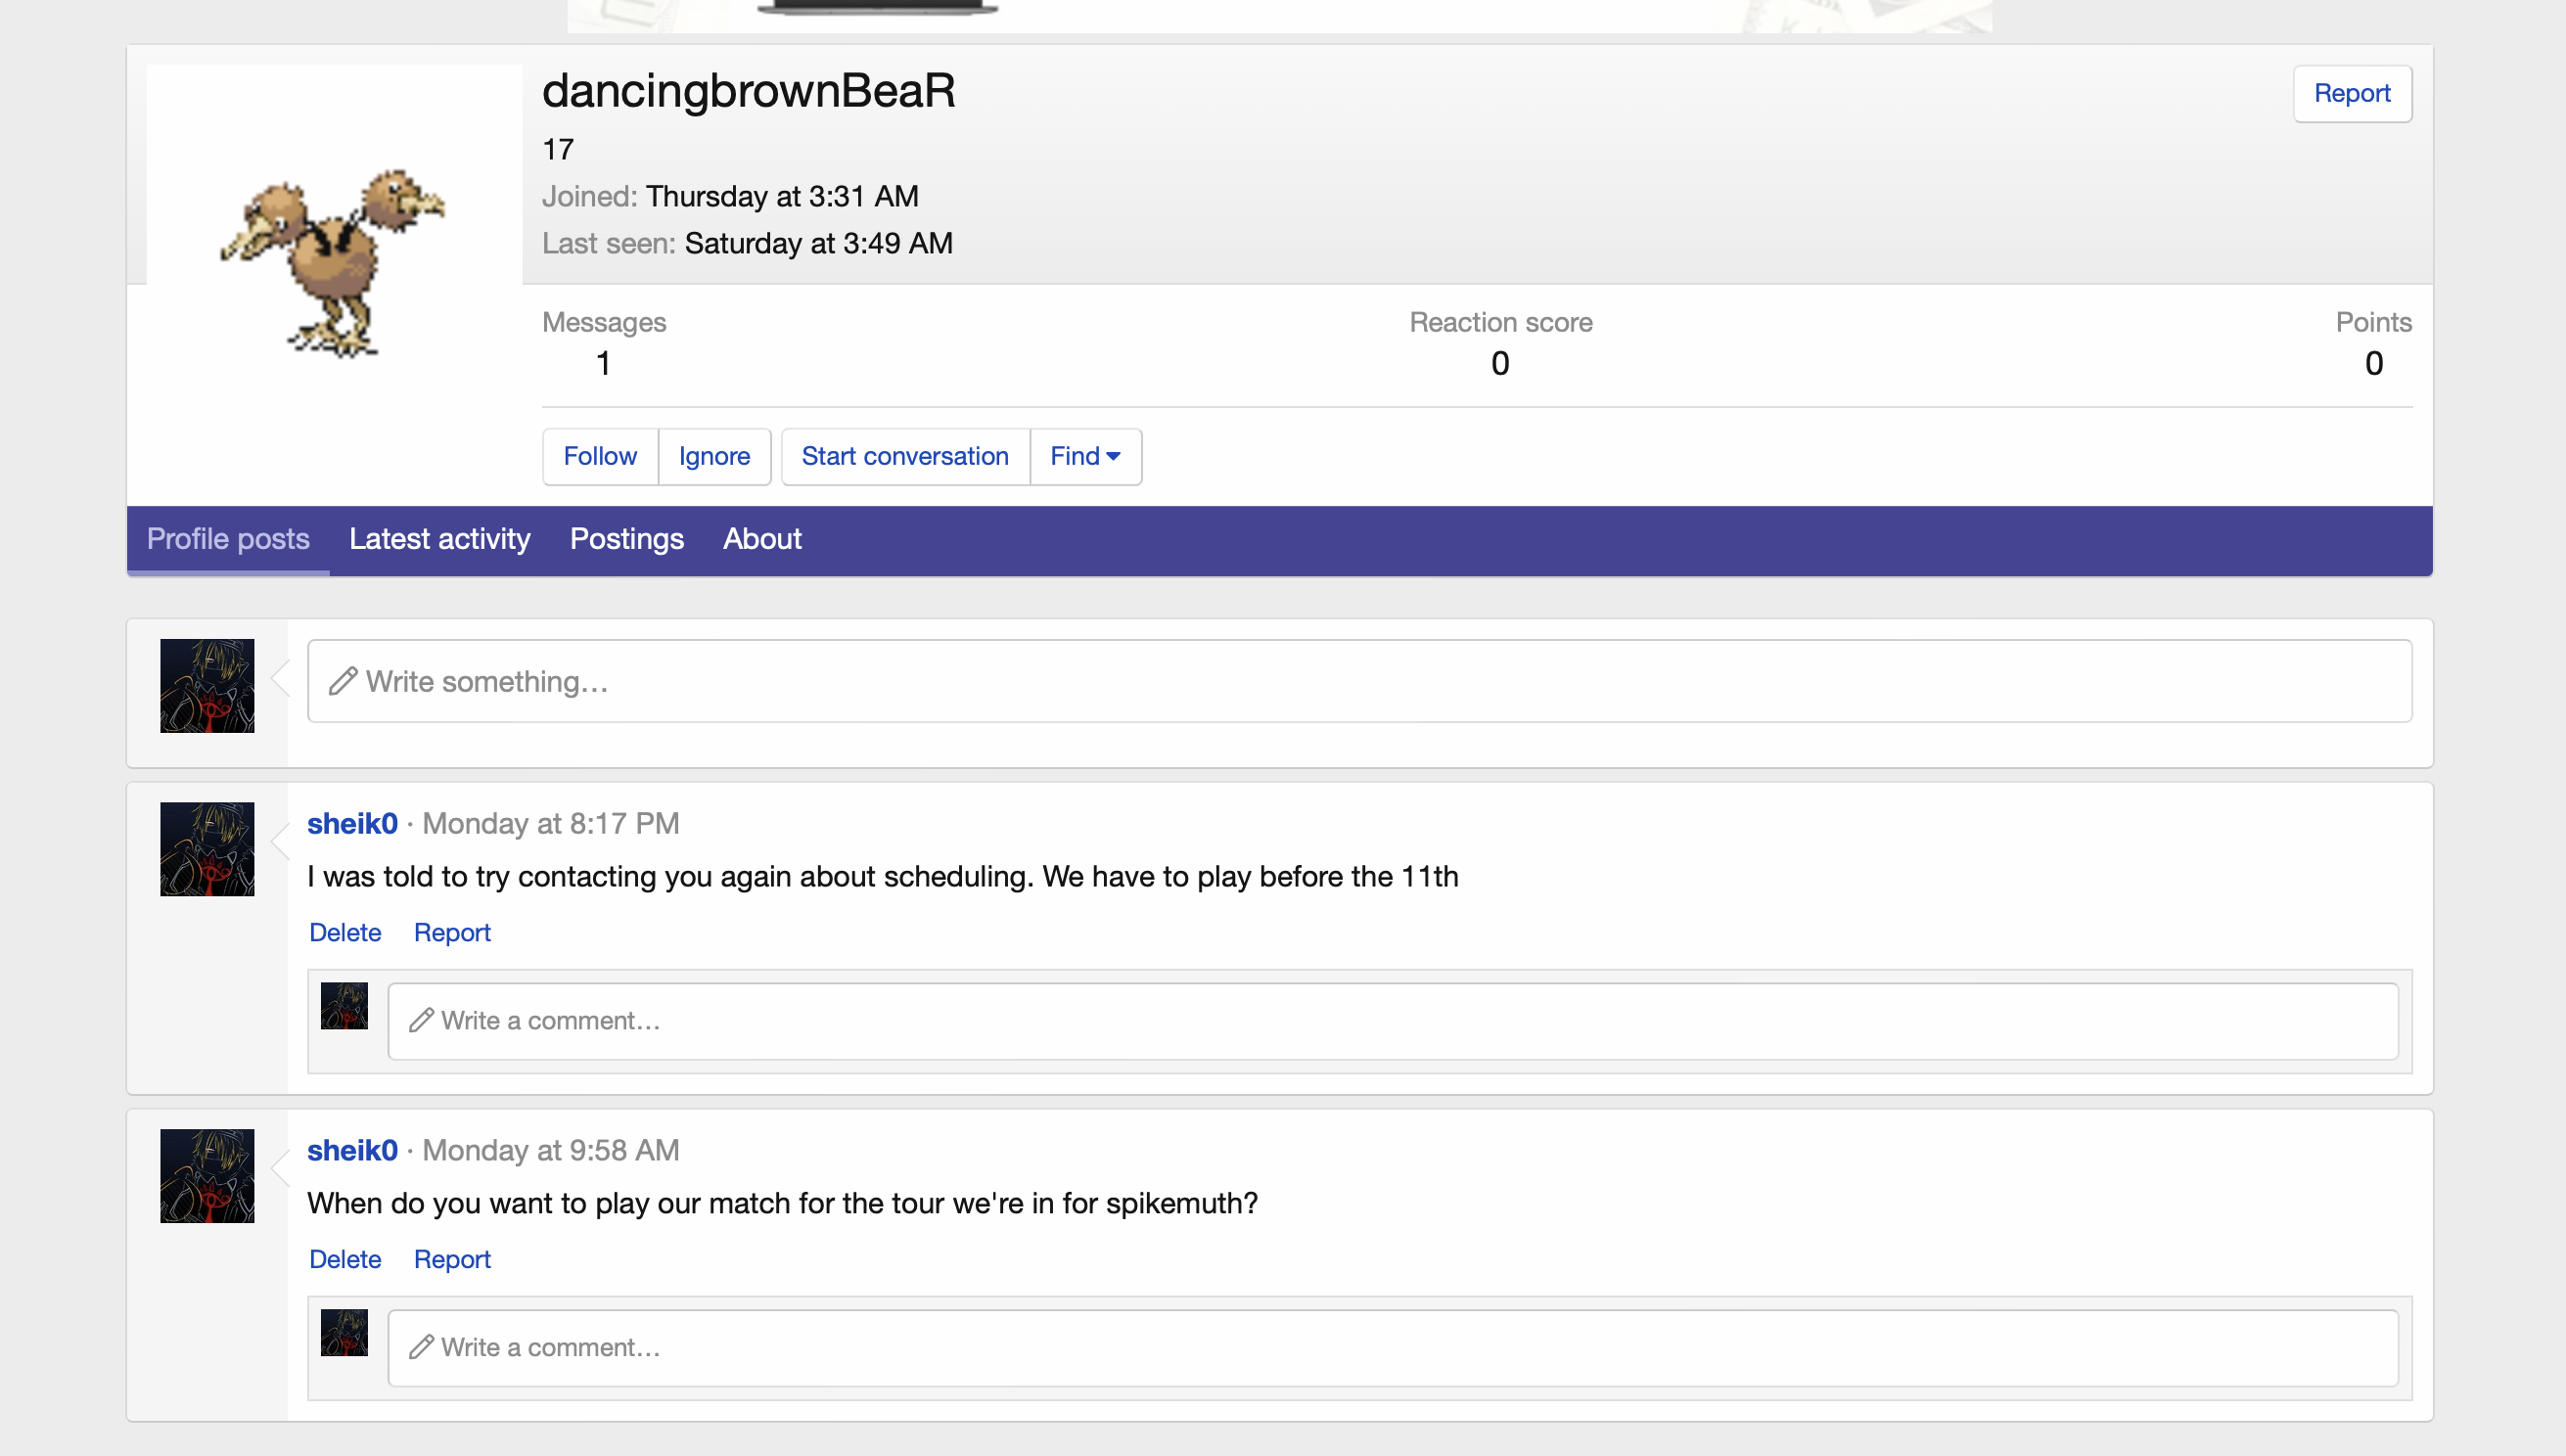Expand the Find dropdown

1085,456
